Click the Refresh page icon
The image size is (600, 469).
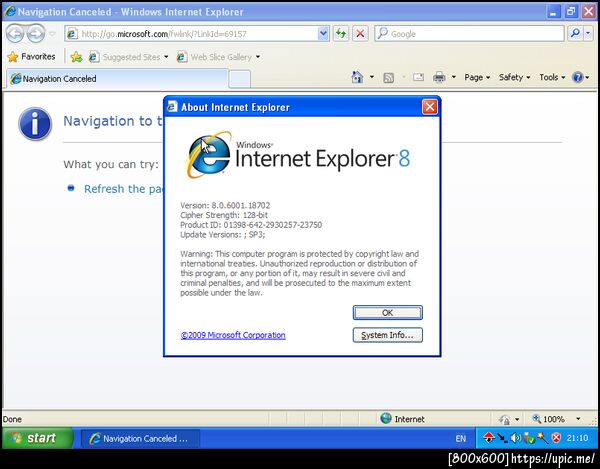[341, 34]
